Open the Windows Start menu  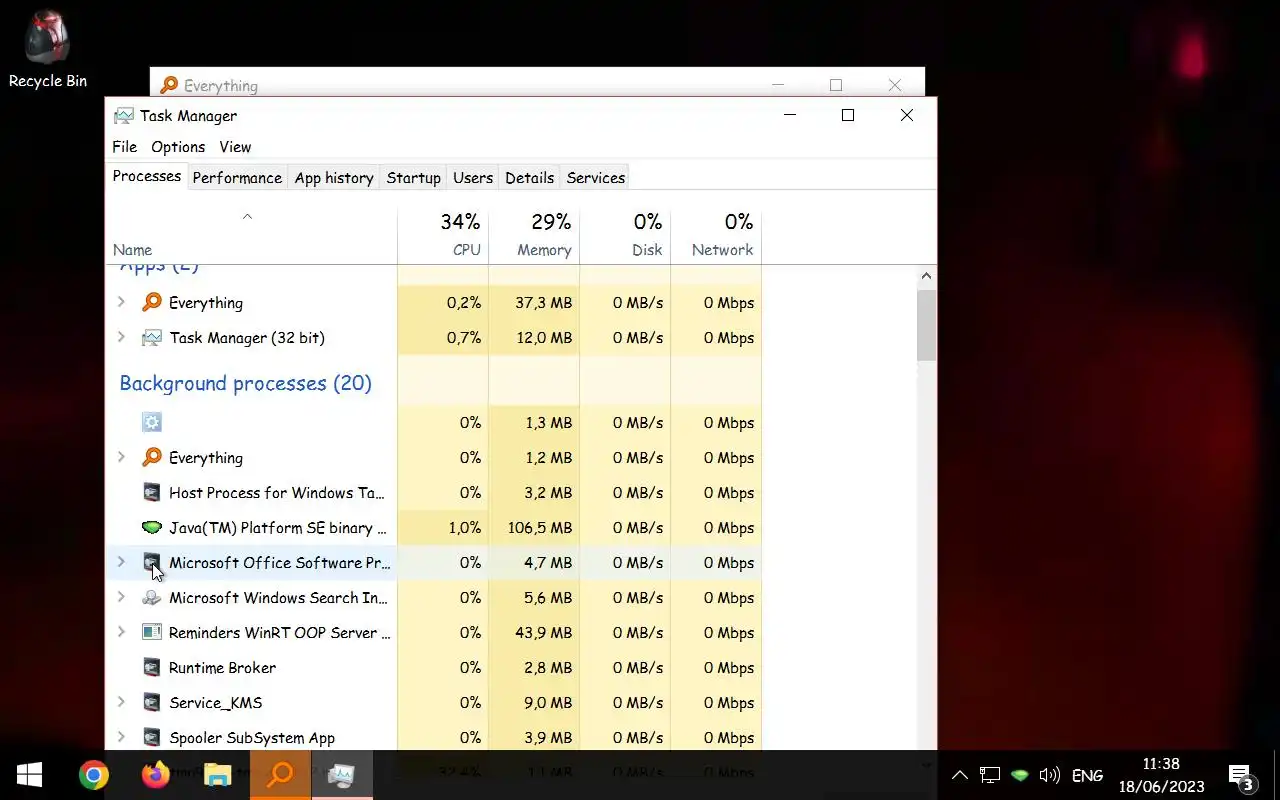point(29,775)
